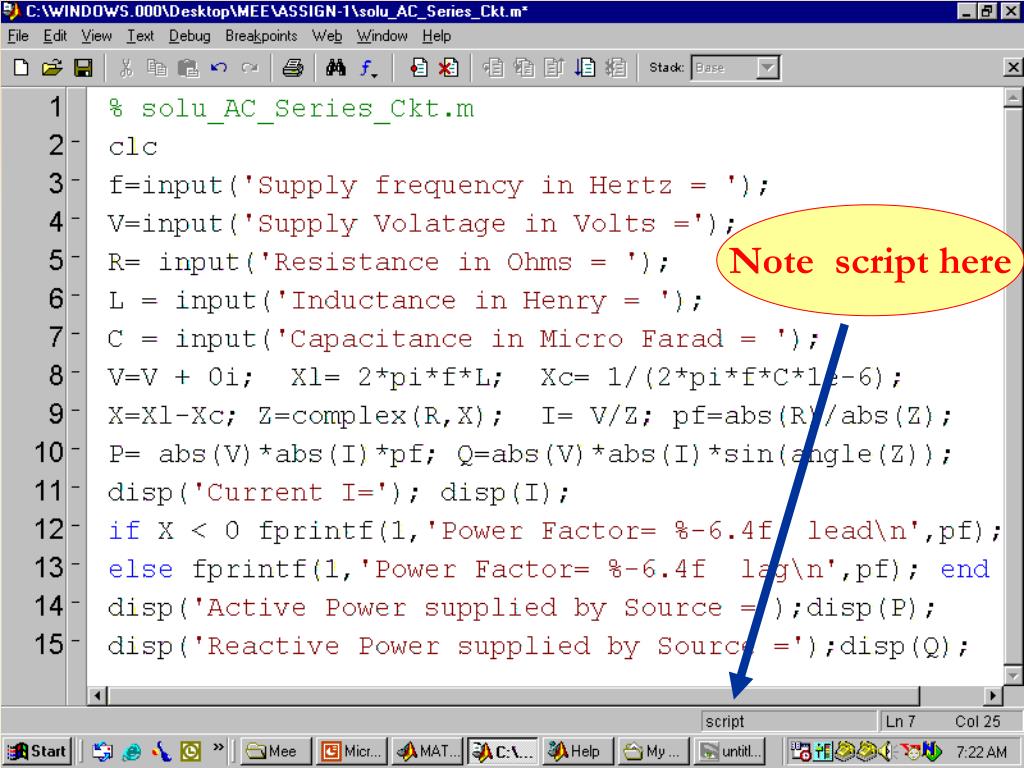Open the Edit menu
The width and height of the screenshot is (1024, 768).
coord(55,37)
